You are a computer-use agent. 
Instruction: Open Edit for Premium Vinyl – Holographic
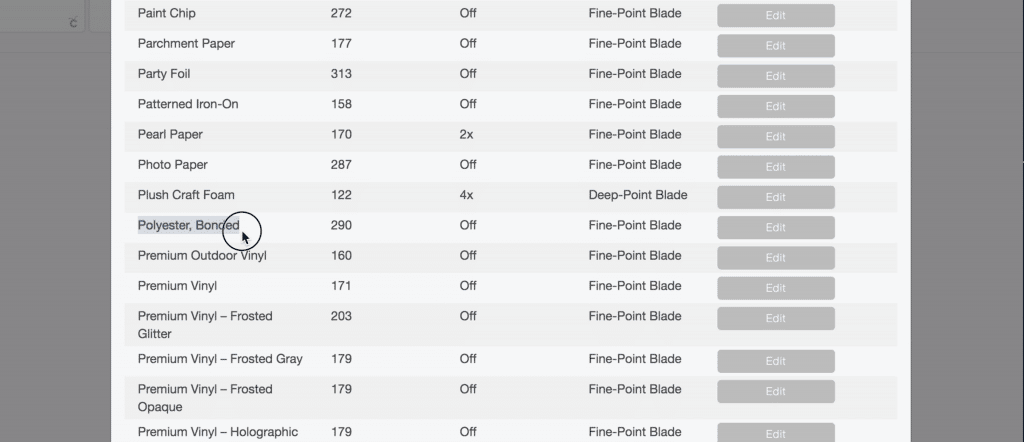[775, 434]
